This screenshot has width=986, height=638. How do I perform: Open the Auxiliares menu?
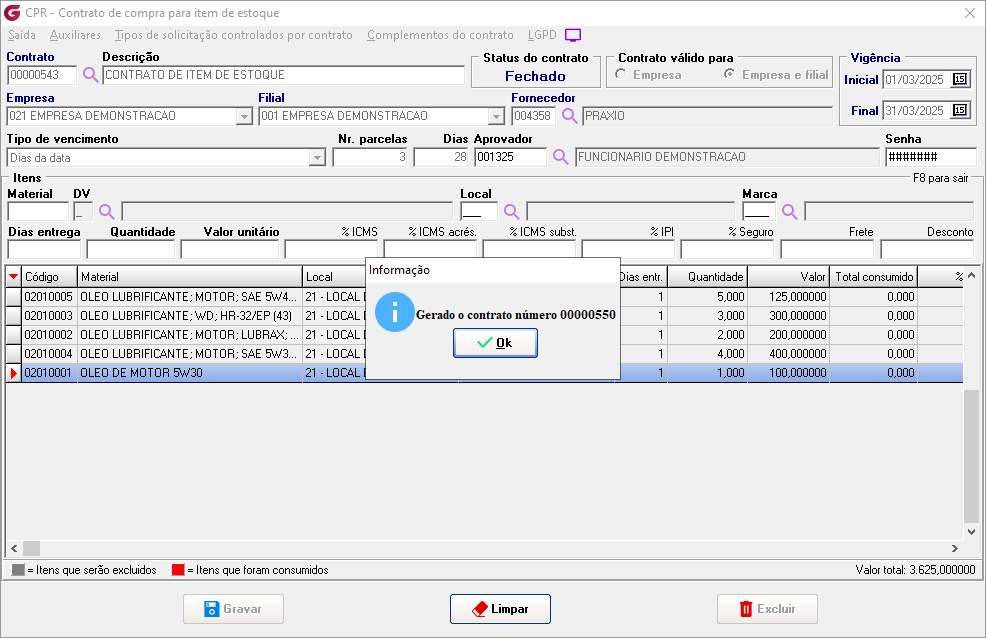click(x=75, y=35)
